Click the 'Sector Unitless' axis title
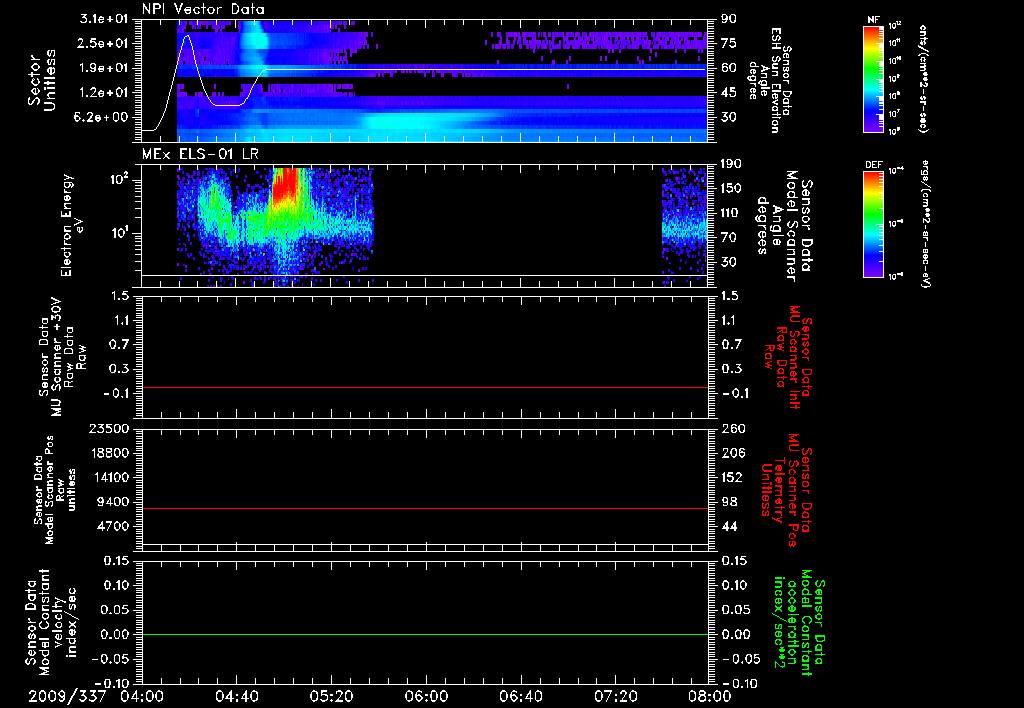Screen dimensions: 1024x708 [42, 80]
